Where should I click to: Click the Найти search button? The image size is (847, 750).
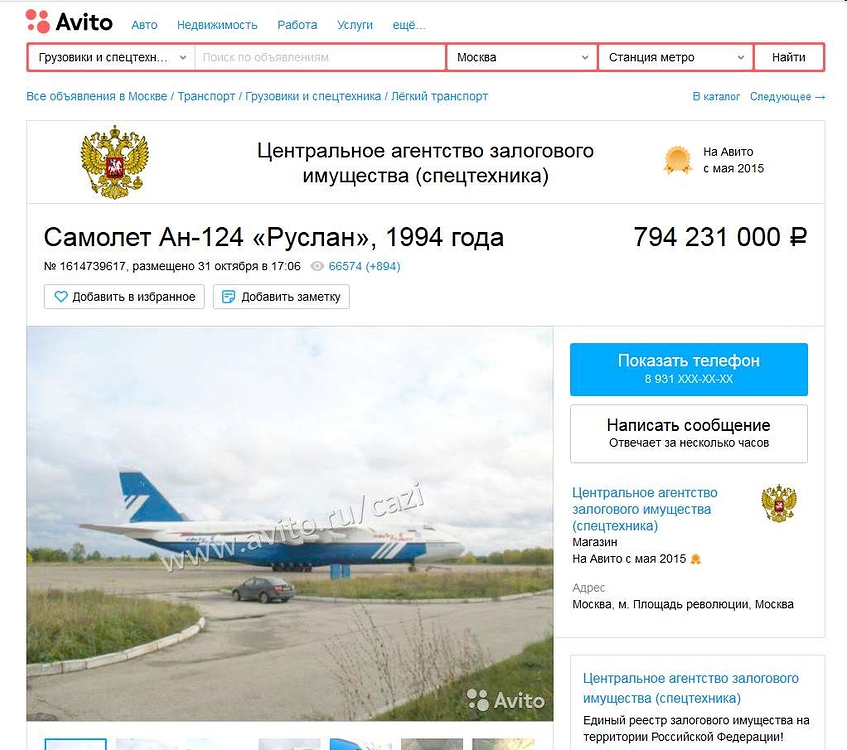coord(789,57)
